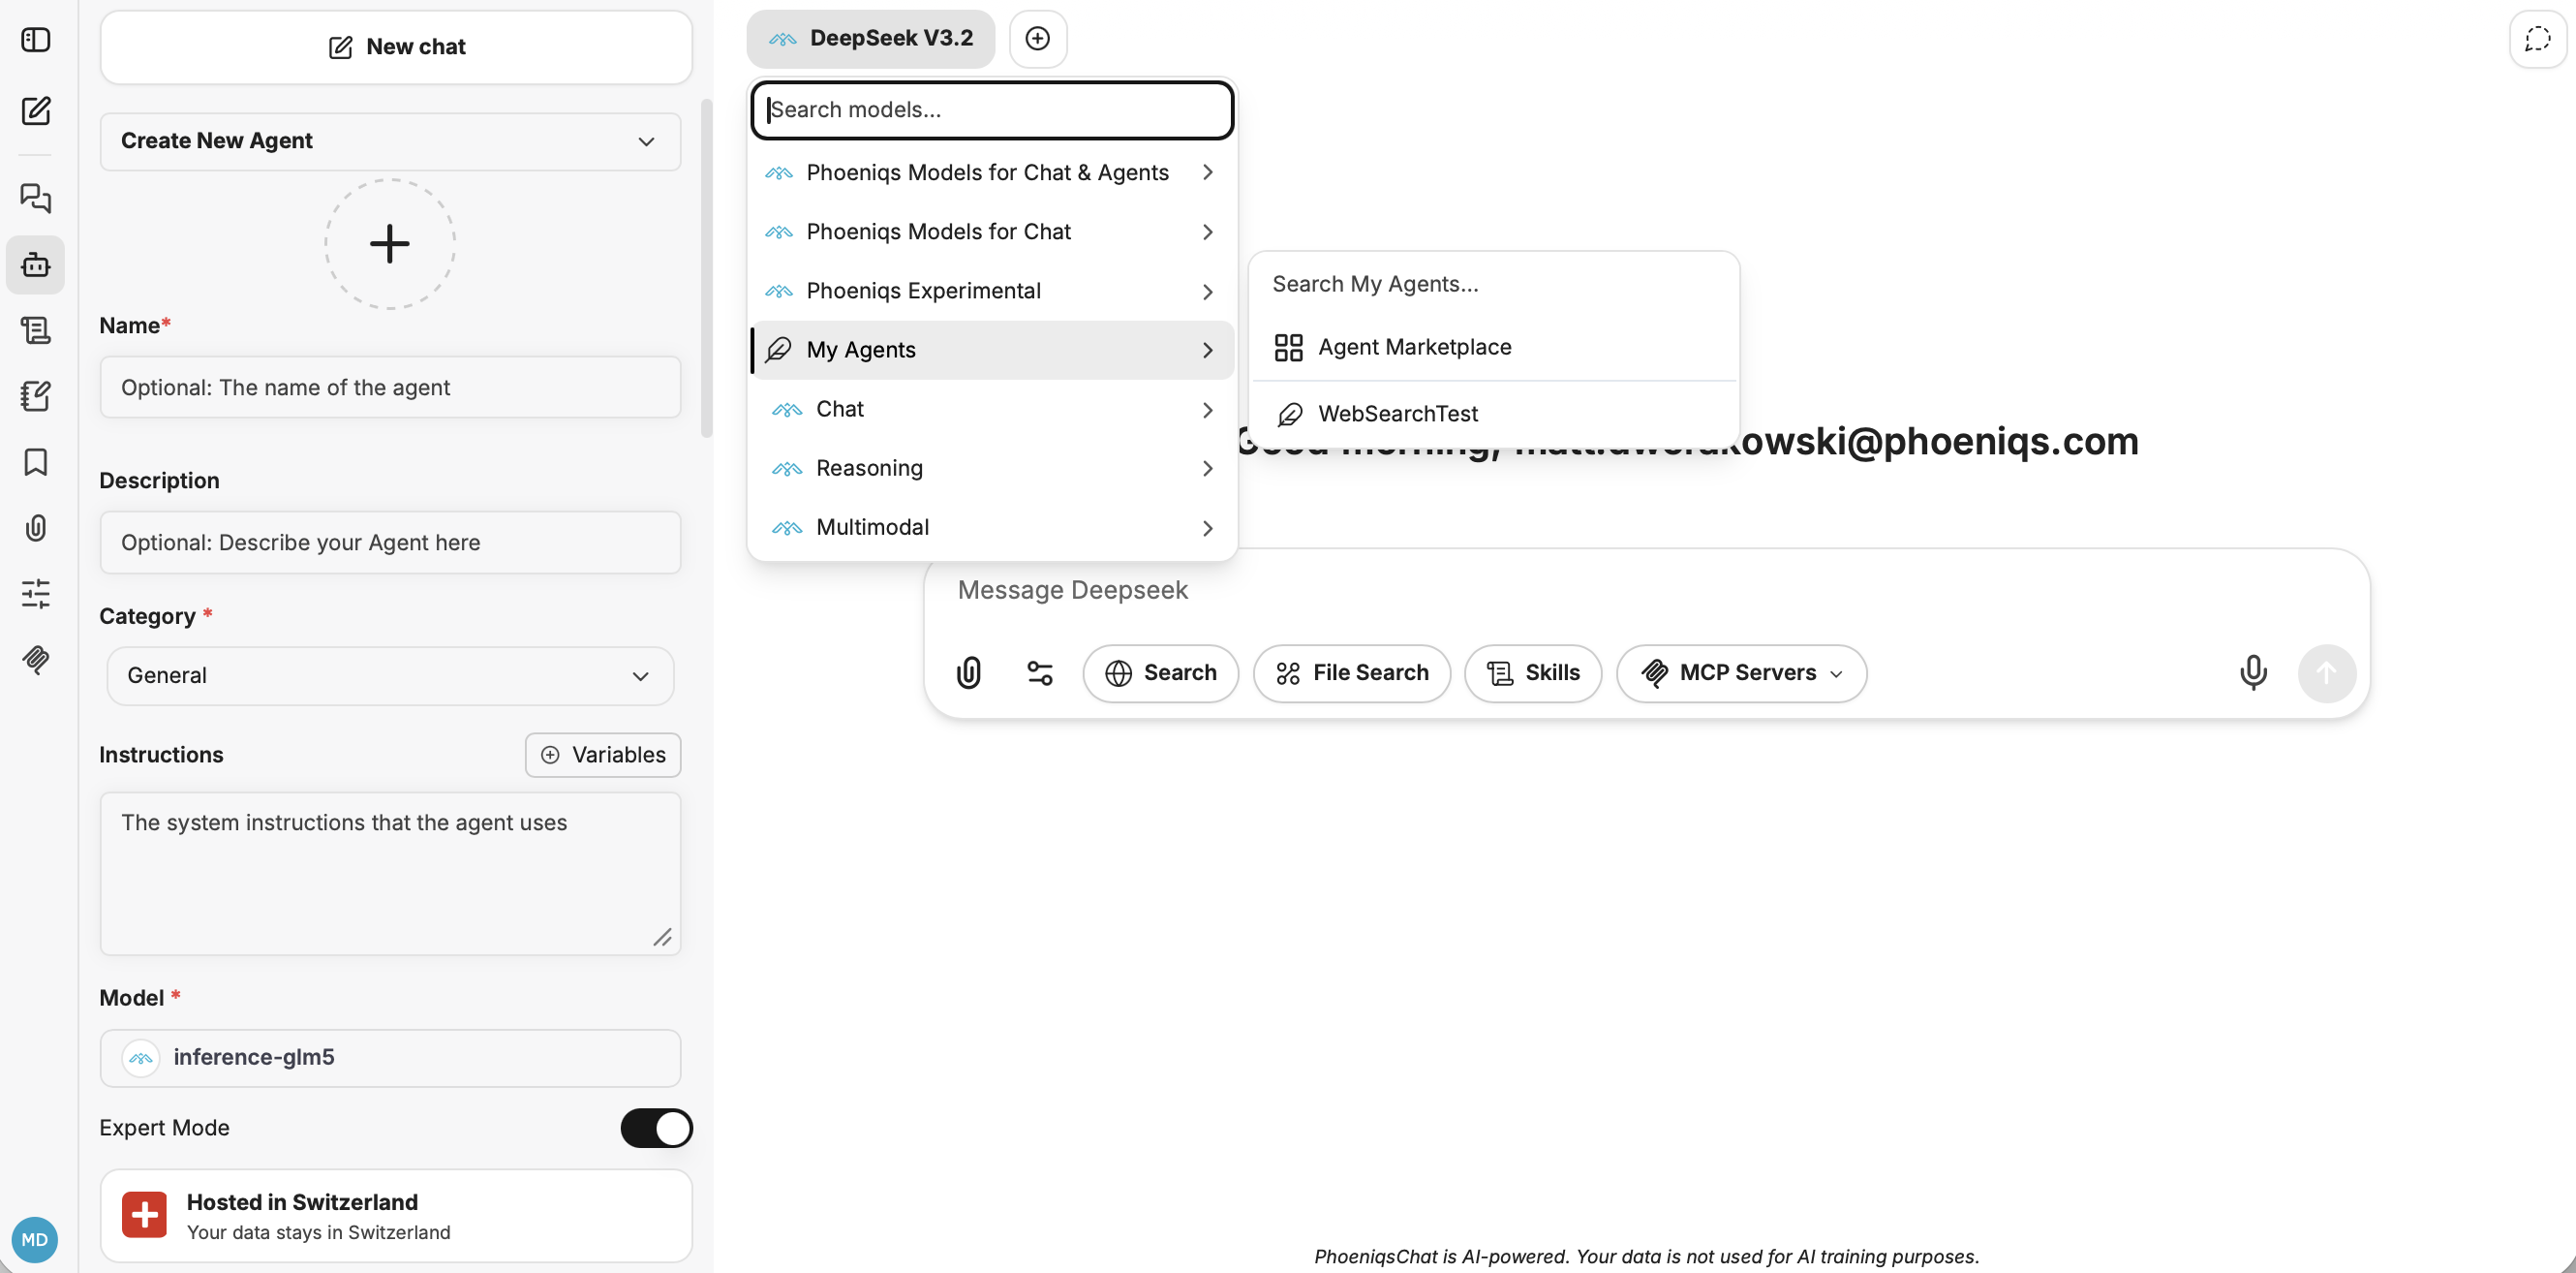This screenshot has width=2576, height=1273.
Task: Click the Message Deepseek input box
Action: (x=1646, y=590)
